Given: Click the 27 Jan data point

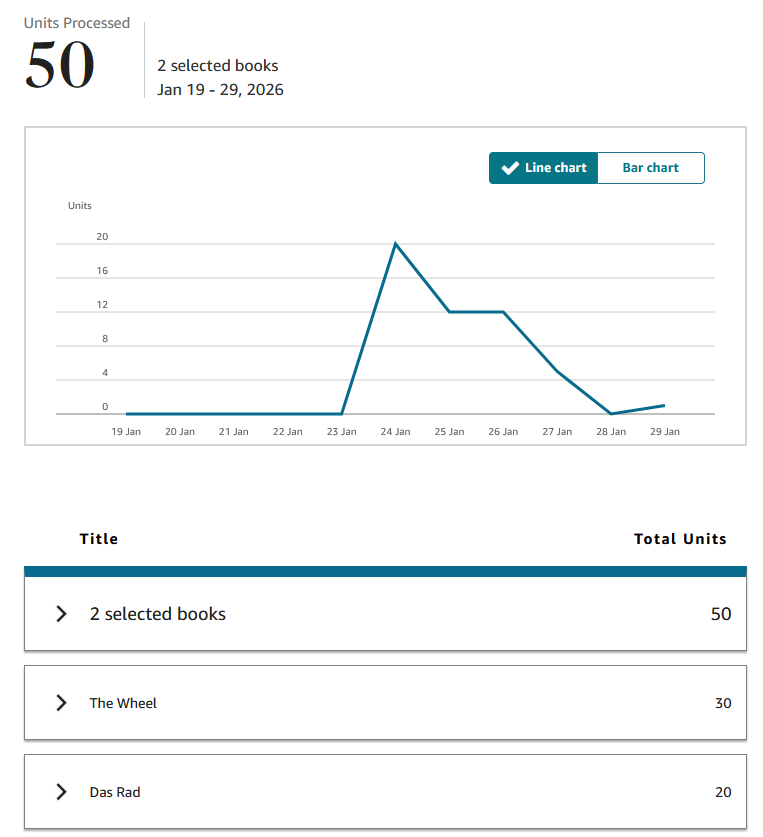Looking at the screenshot, I should click(557, 371).
